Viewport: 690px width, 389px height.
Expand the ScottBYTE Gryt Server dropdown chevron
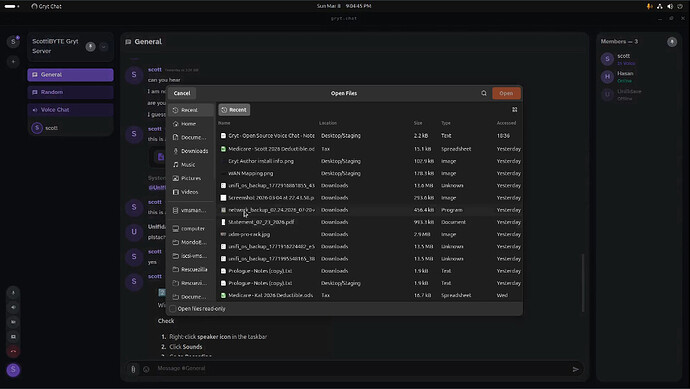click(x=104, y=47)
